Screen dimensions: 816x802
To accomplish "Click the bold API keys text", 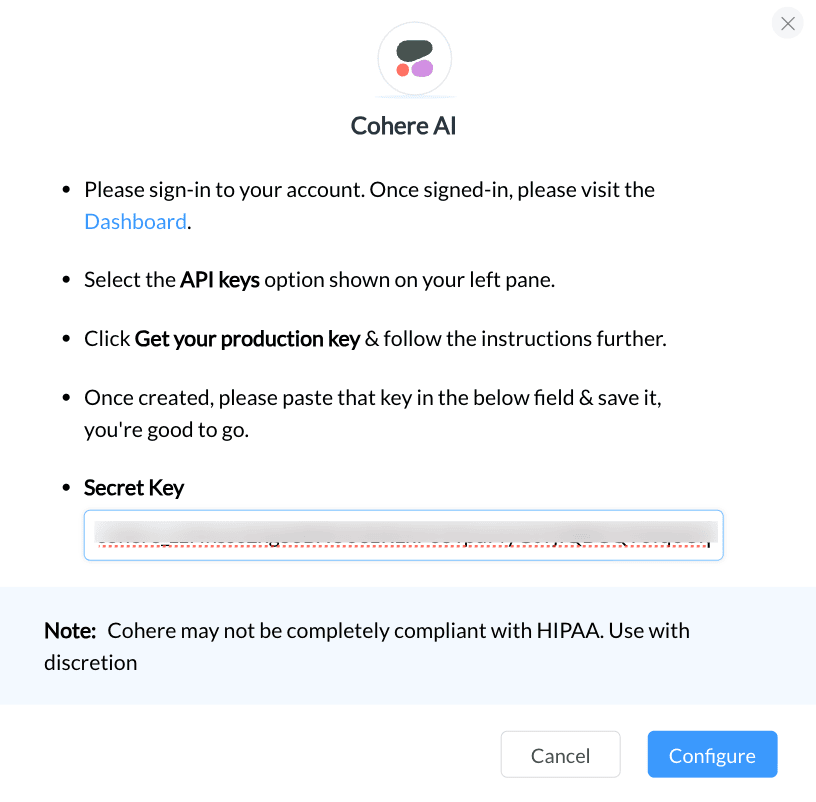I will coord(220,280).
